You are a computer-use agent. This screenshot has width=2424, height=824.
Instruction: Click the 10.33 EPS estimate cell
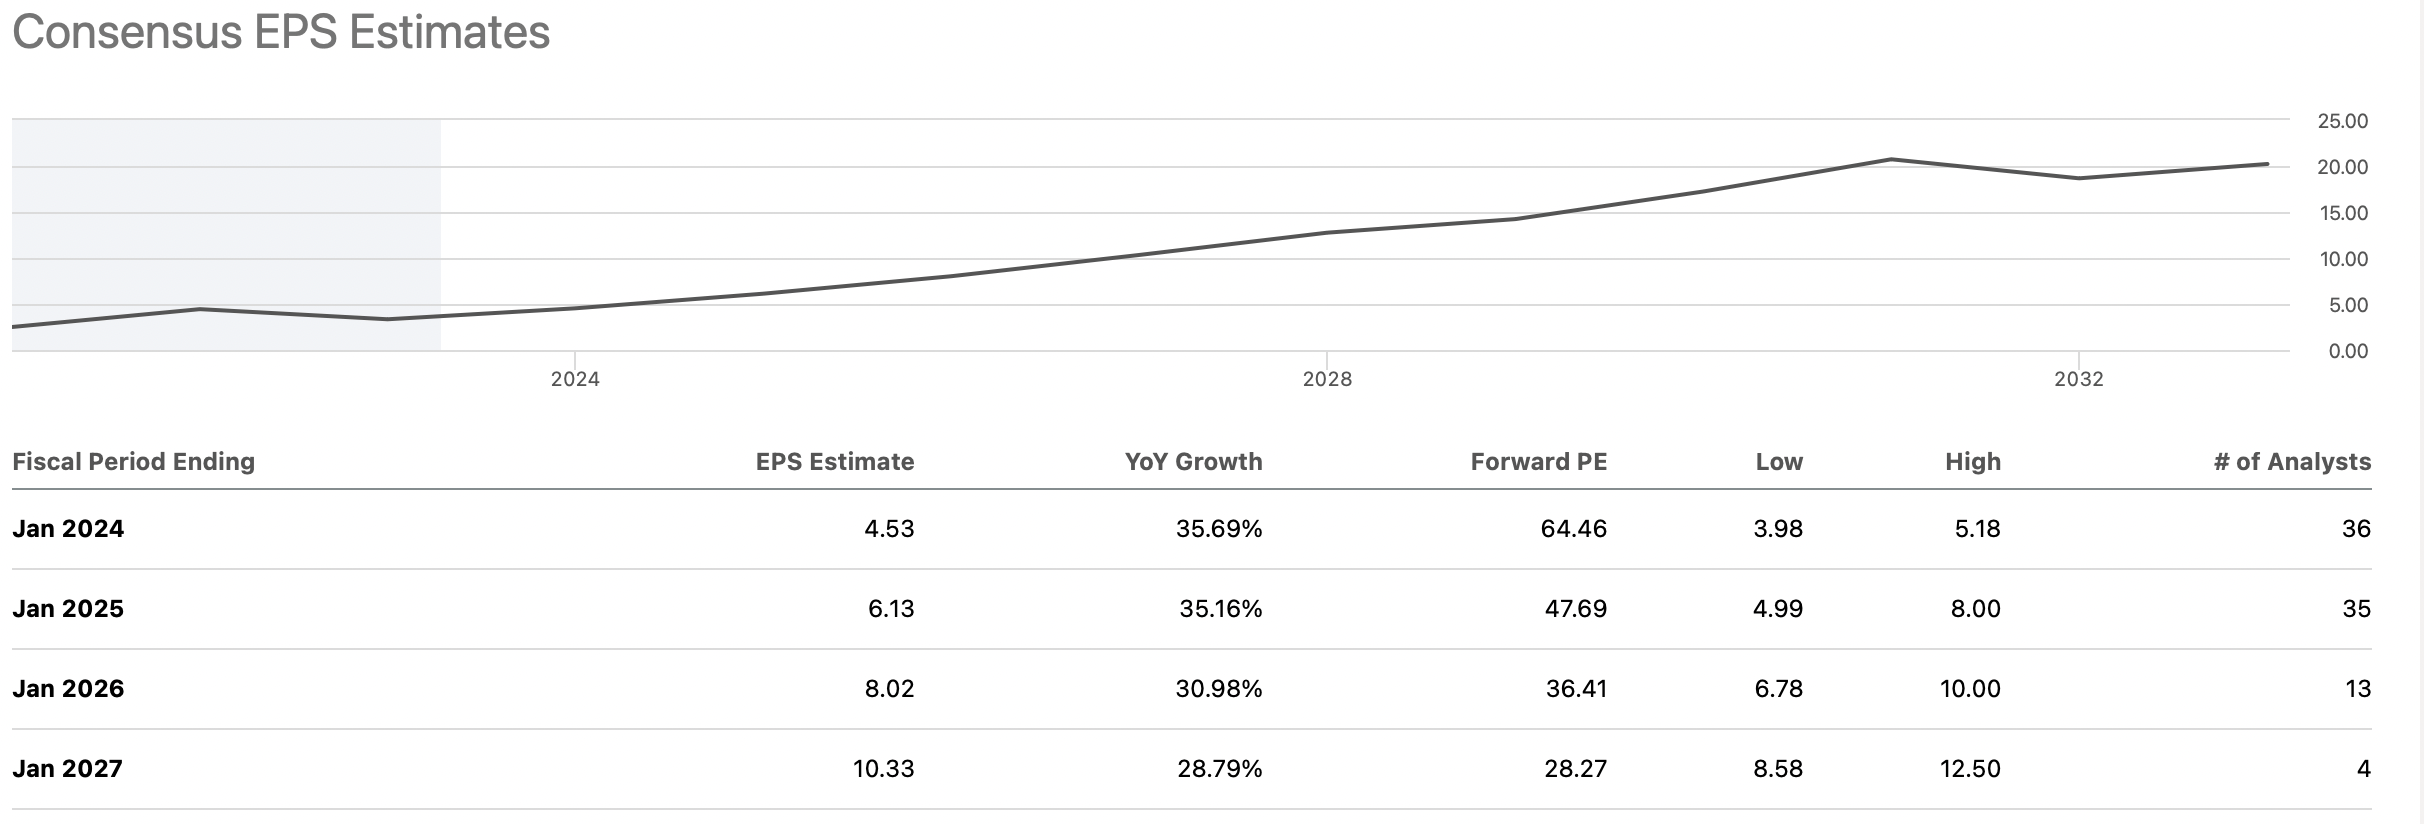883,769
